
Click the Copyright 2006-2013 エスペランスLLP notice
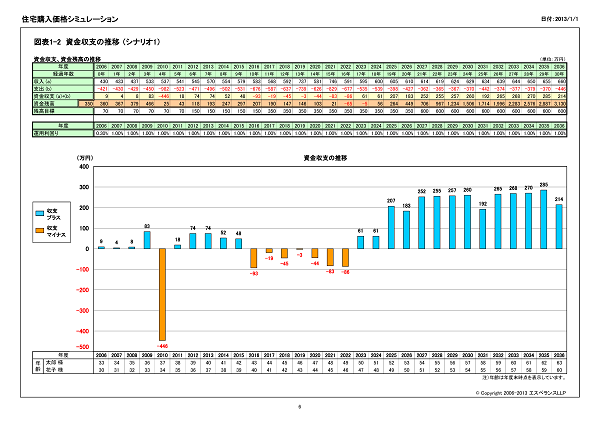[x=521, y=393]
